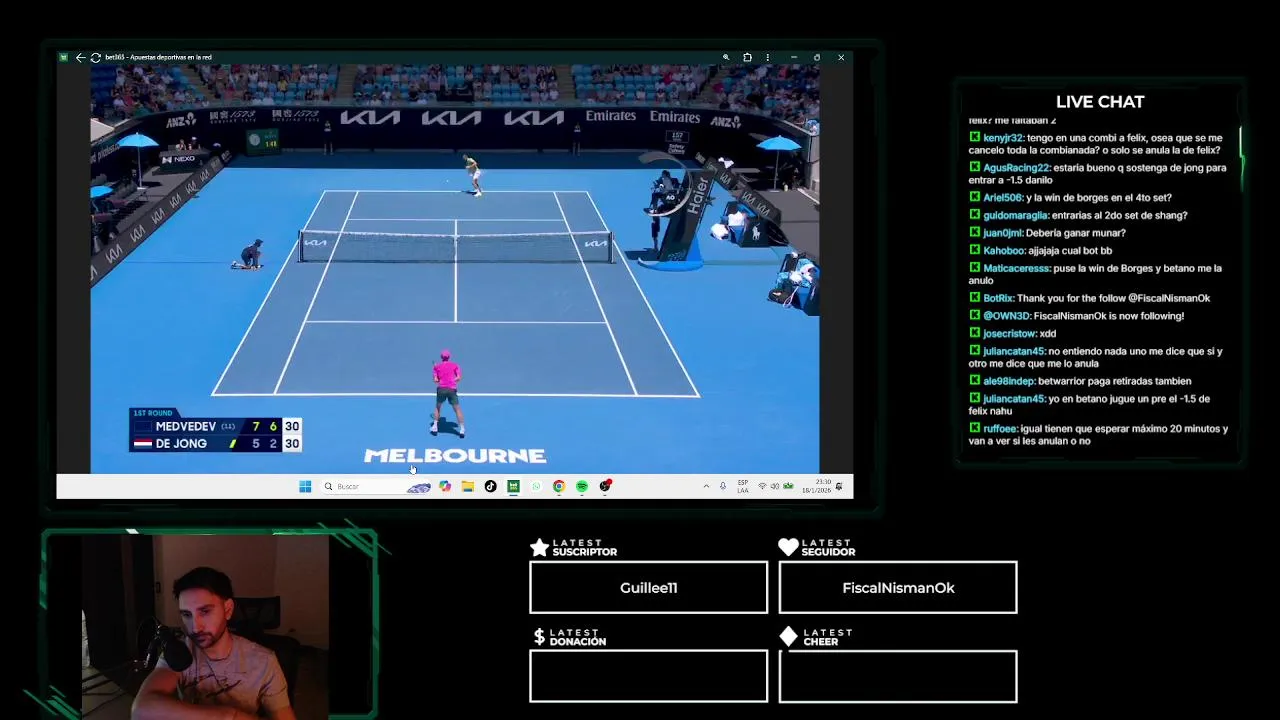Open File Explorer from the taskbar
Screen dimensions: 1280x720
pyautogui.click(x=467, y=486)
